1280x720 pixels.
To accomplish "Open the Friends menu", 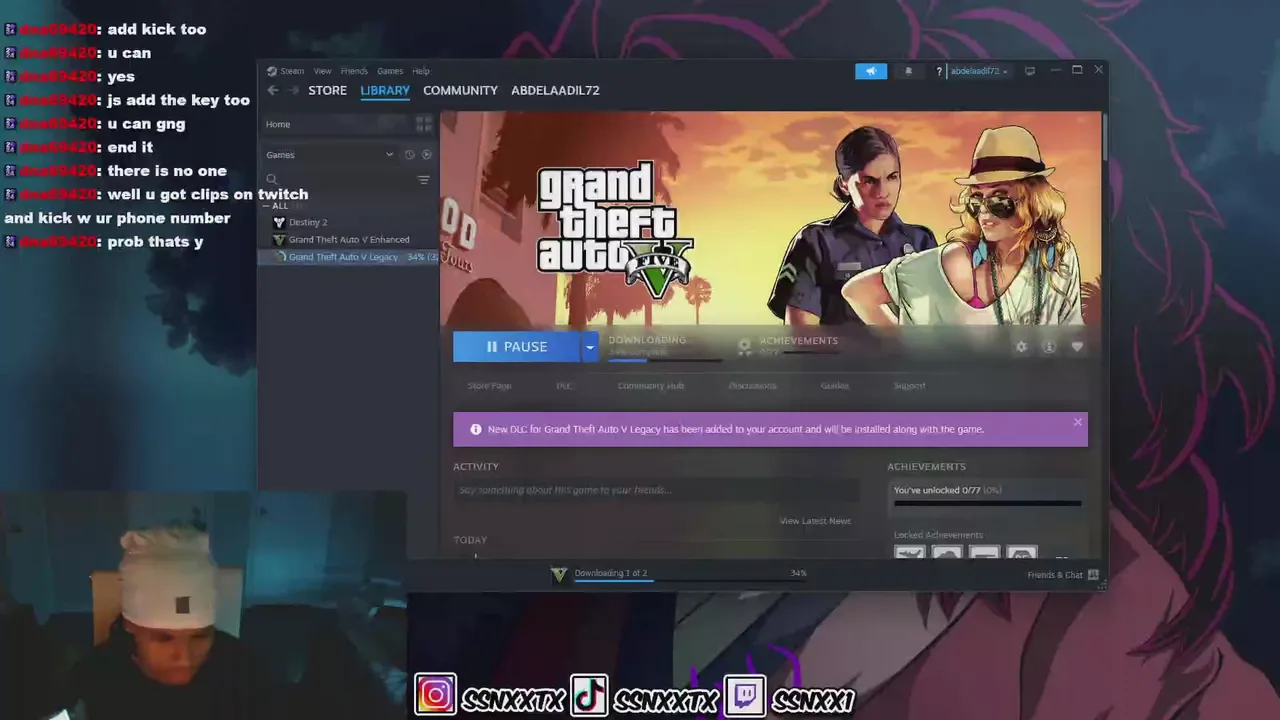I will point(354,71).
